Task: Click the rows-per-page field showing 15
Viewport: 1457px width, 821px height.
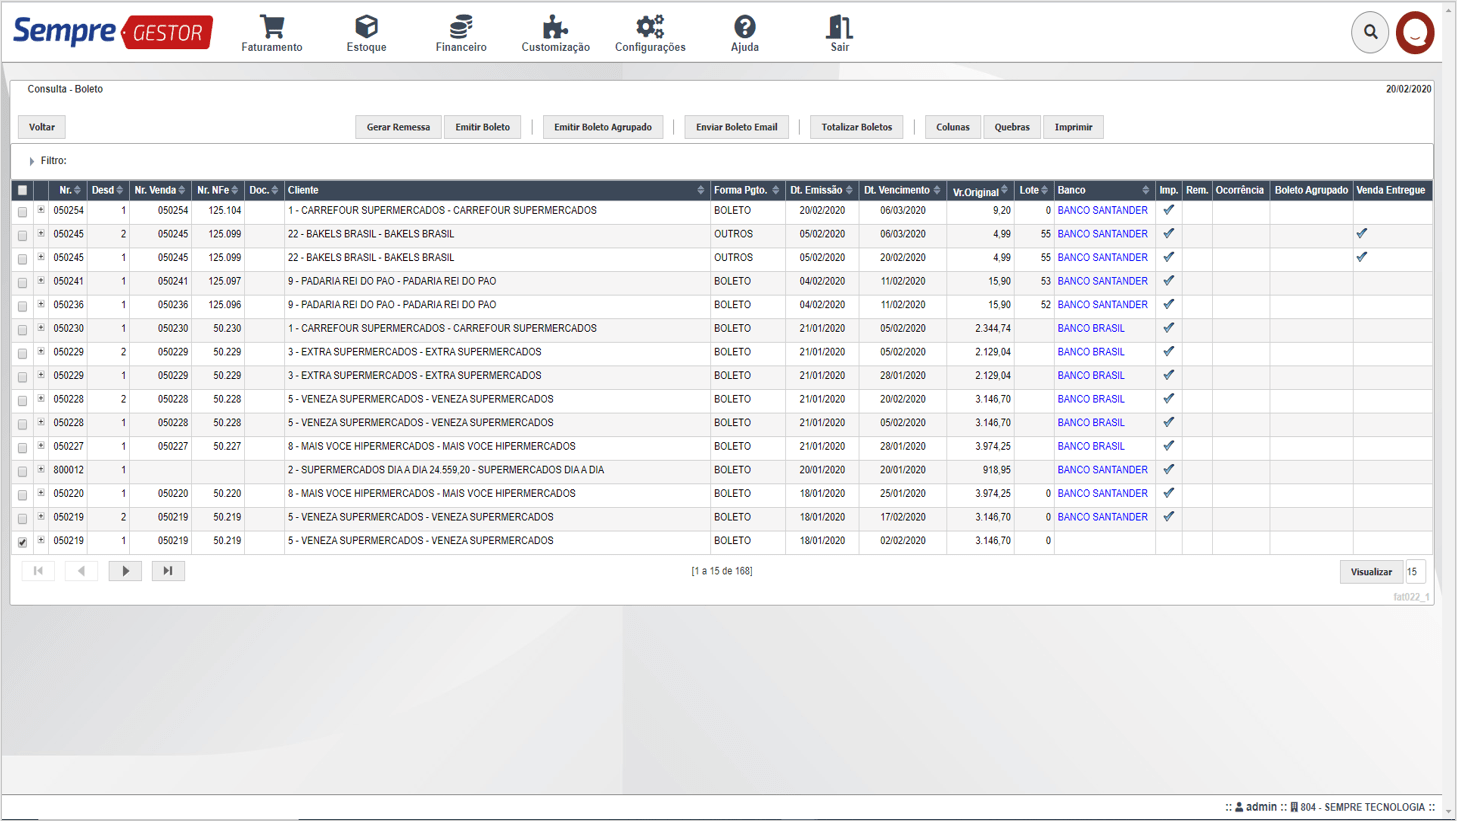Action: pyautogui.click(x=1415, y=572)
